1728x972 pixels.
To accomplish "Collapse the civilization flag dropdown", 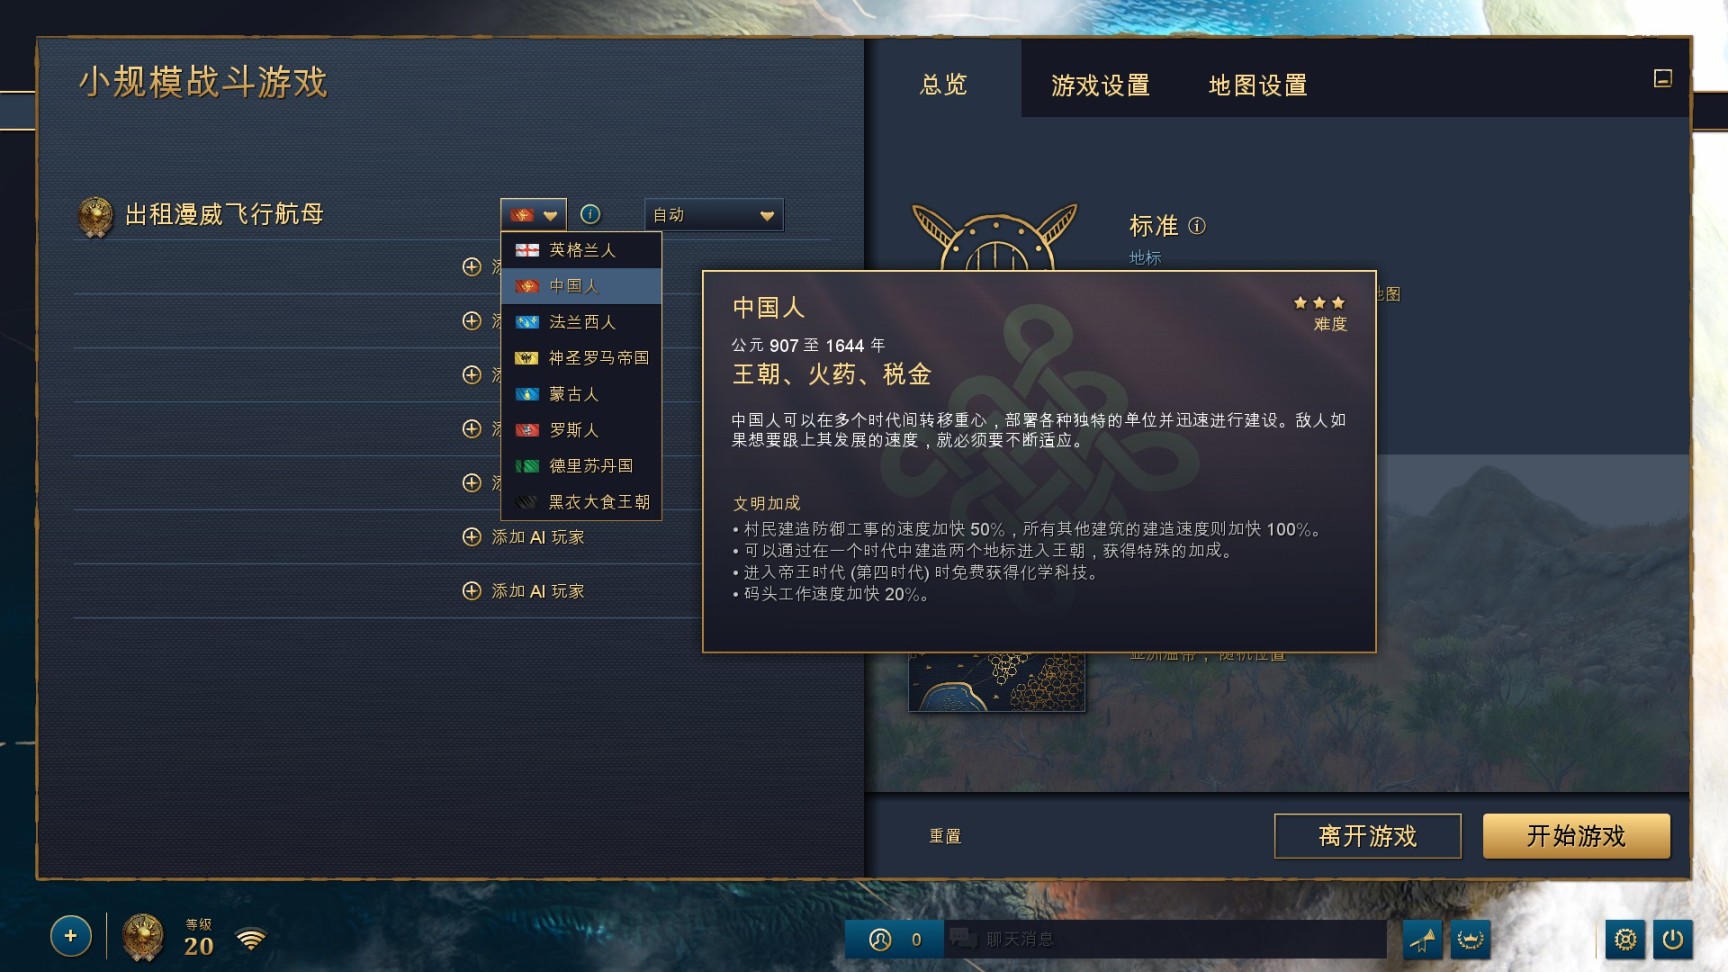I will 534,215.
